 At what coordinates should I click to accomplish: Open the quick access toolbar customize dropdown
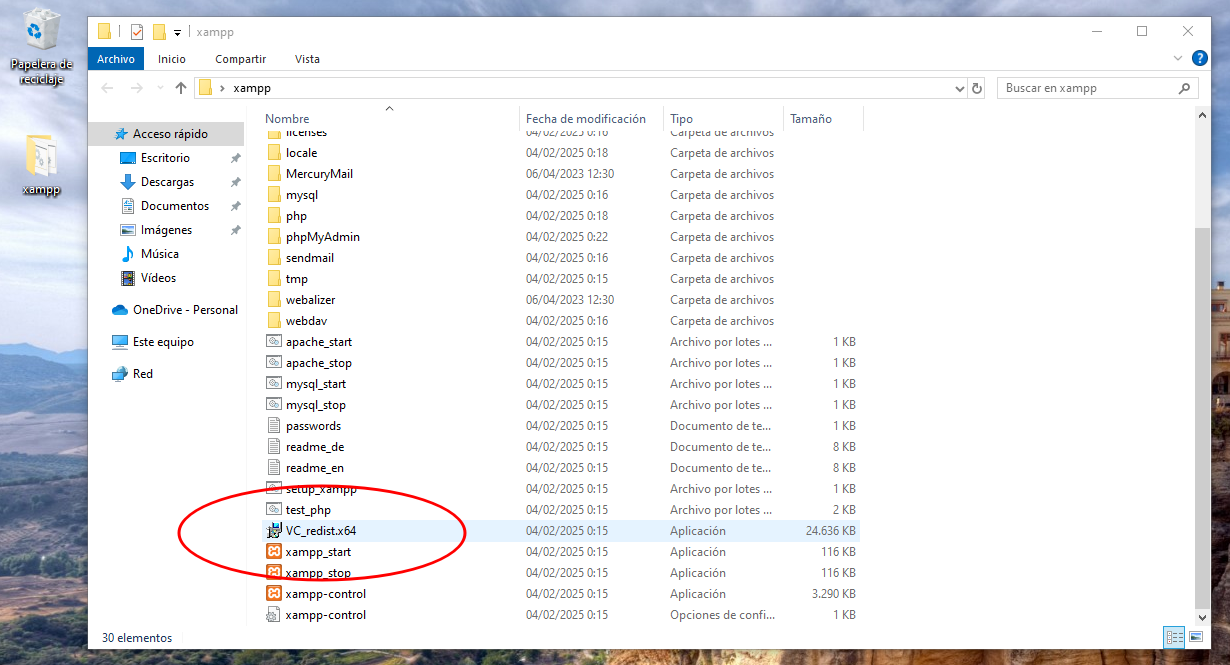pos(177,32)
